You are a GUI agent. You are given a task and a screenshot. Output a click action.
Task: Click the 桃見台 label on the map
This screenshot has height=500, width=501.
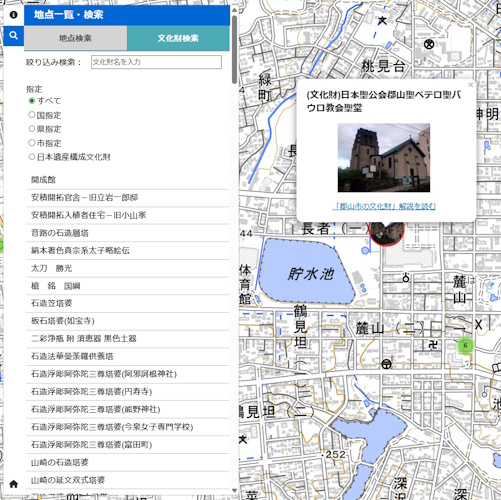383,66
